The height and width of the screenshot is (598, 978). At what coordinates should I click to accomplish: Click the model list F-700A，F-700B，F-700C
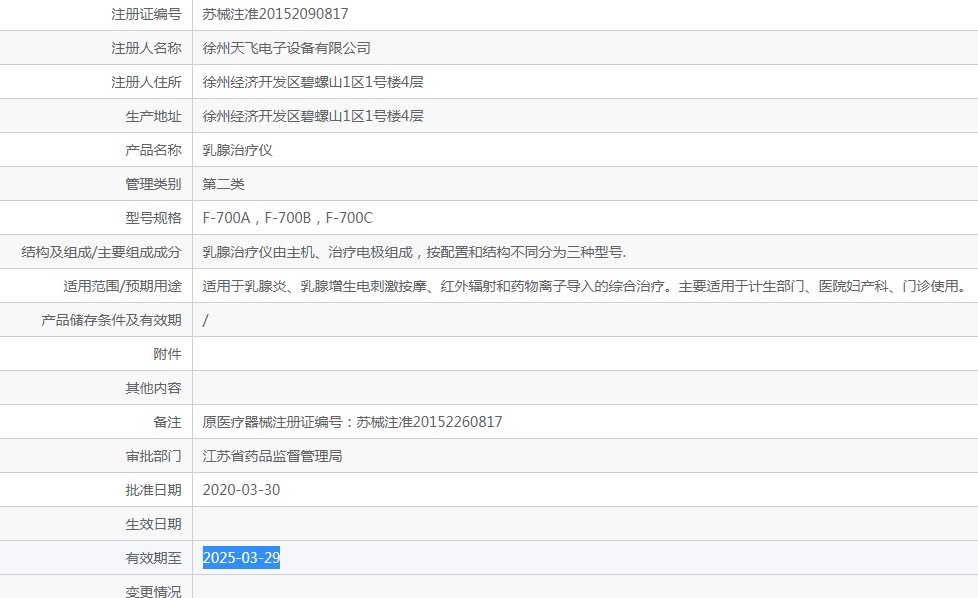288,218
